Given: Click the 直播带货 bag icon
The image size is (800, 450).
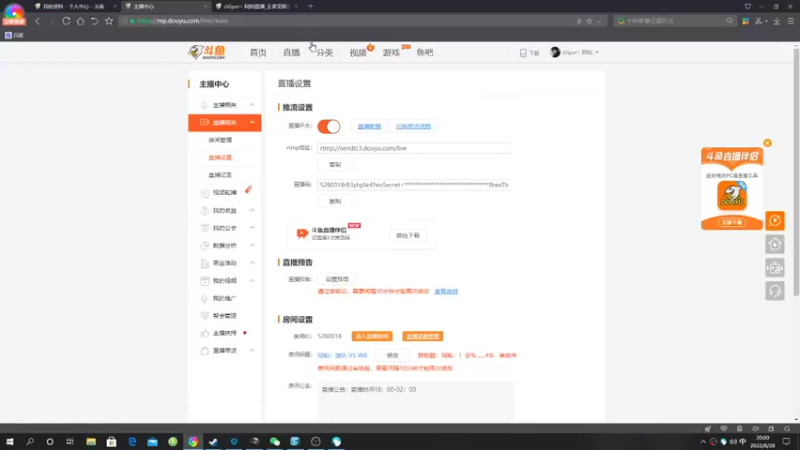Looking at the screenshot, I should click(205, 351).
